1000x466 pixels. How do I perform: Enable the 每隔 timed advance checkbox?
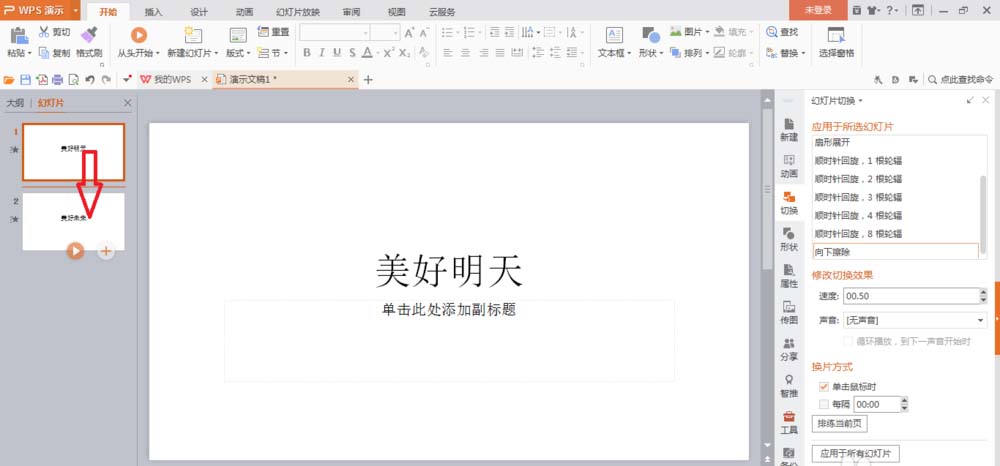pos(823,404)
